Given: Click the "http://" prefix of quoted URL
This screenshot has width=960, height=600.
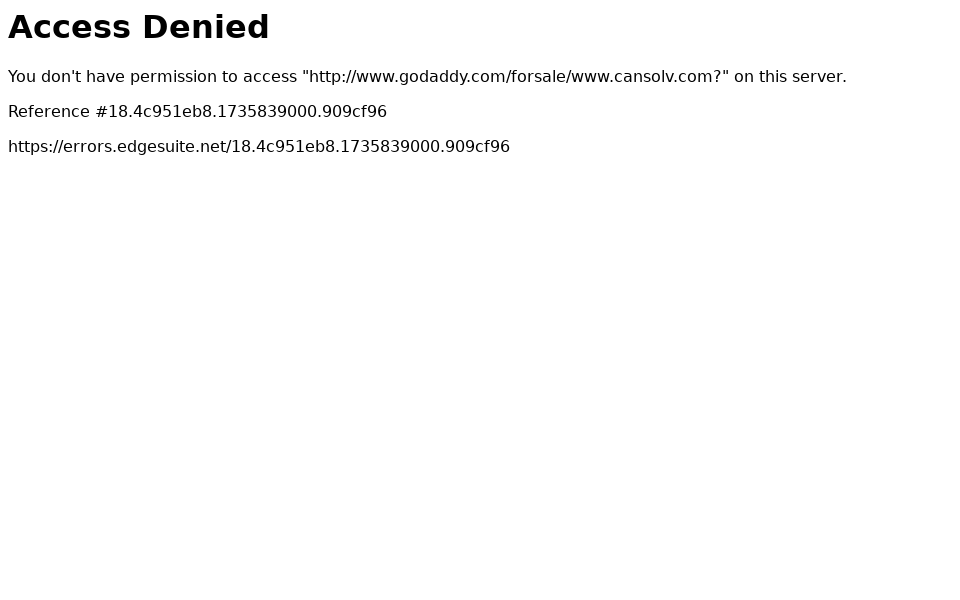Looking at the screenshot, I should click(332, 77).
